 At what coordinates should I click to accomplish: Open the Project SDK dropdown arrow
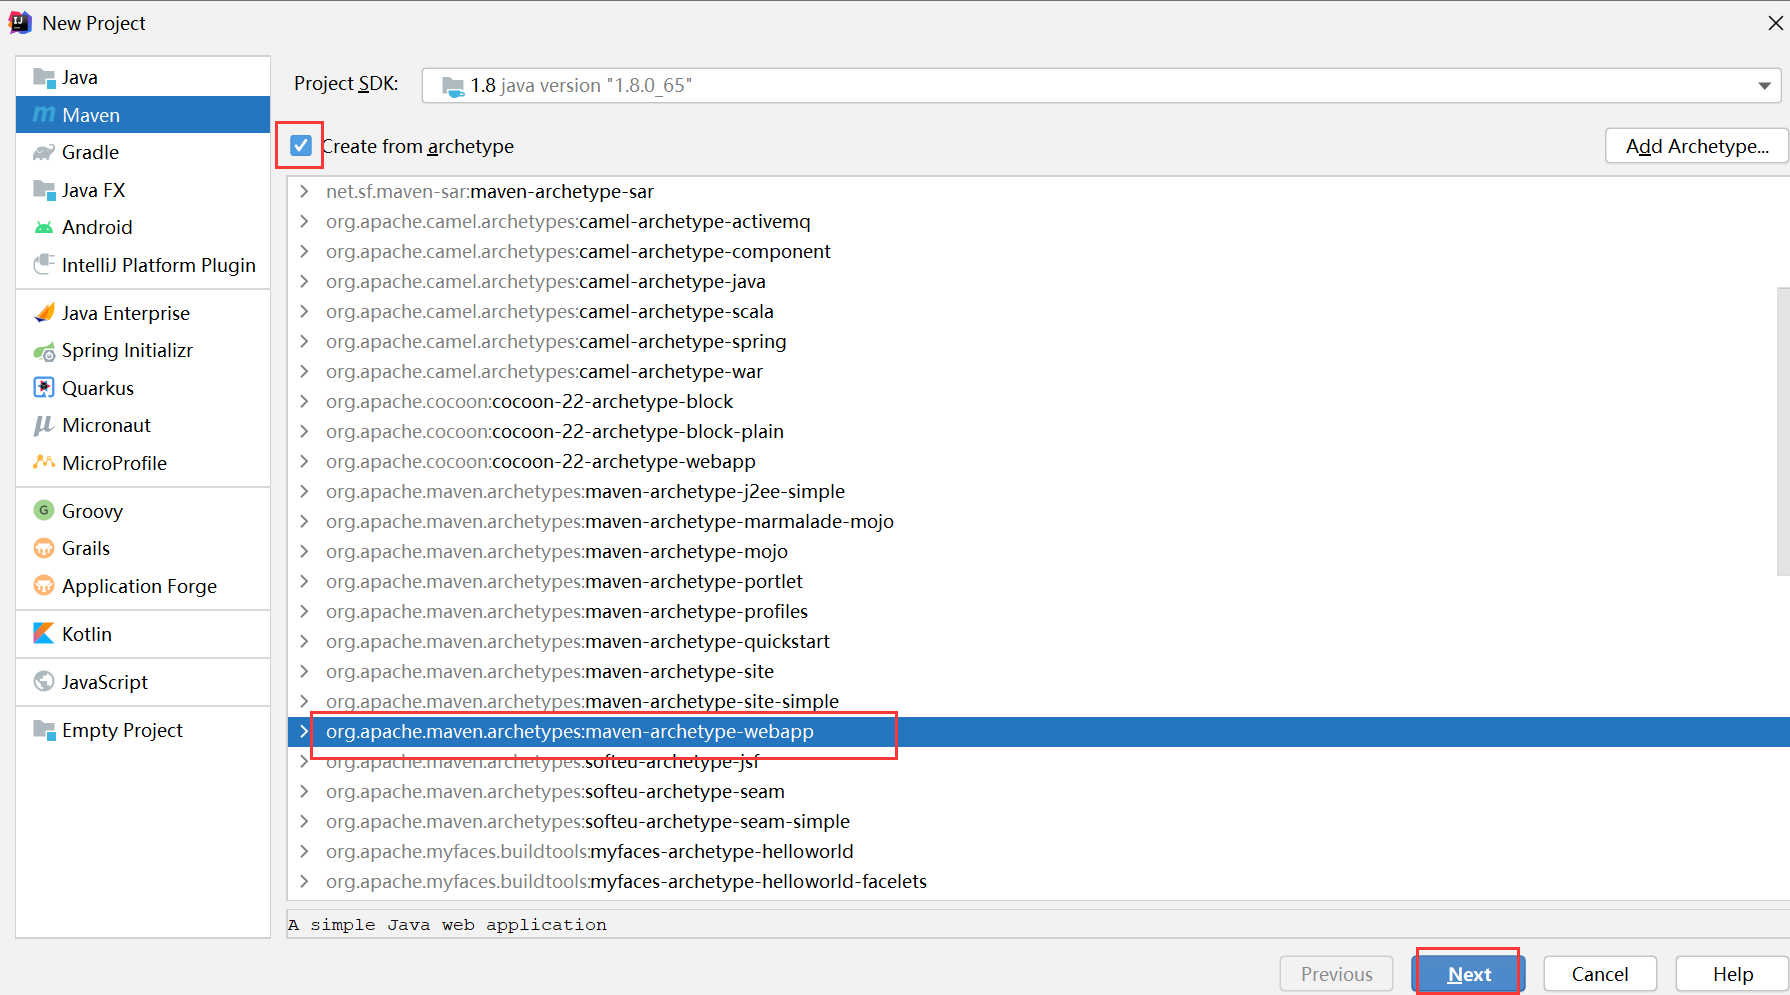coord(1765,86)
